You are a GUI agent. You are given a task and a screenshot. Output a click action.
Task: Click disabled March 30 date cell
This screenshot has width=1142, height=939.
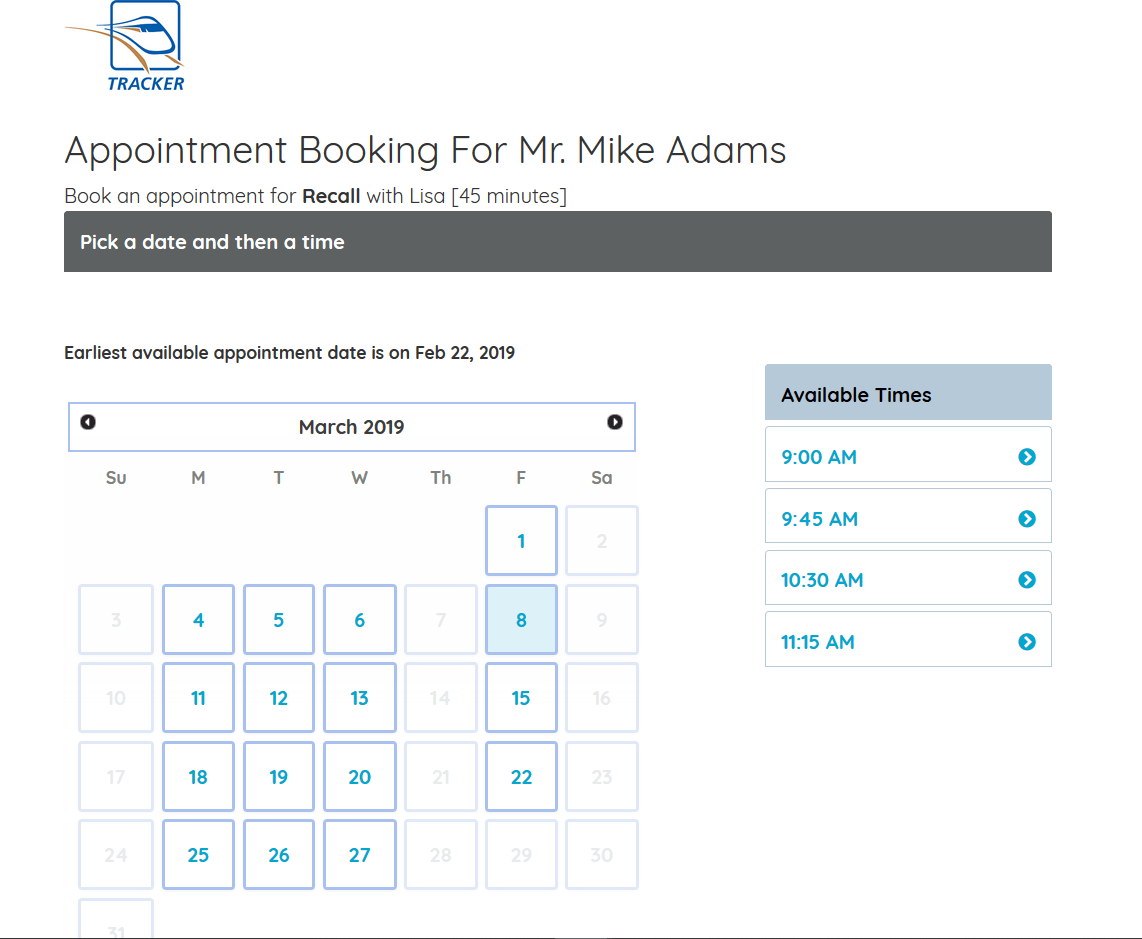pyautogui.click(x=602, y=854)
